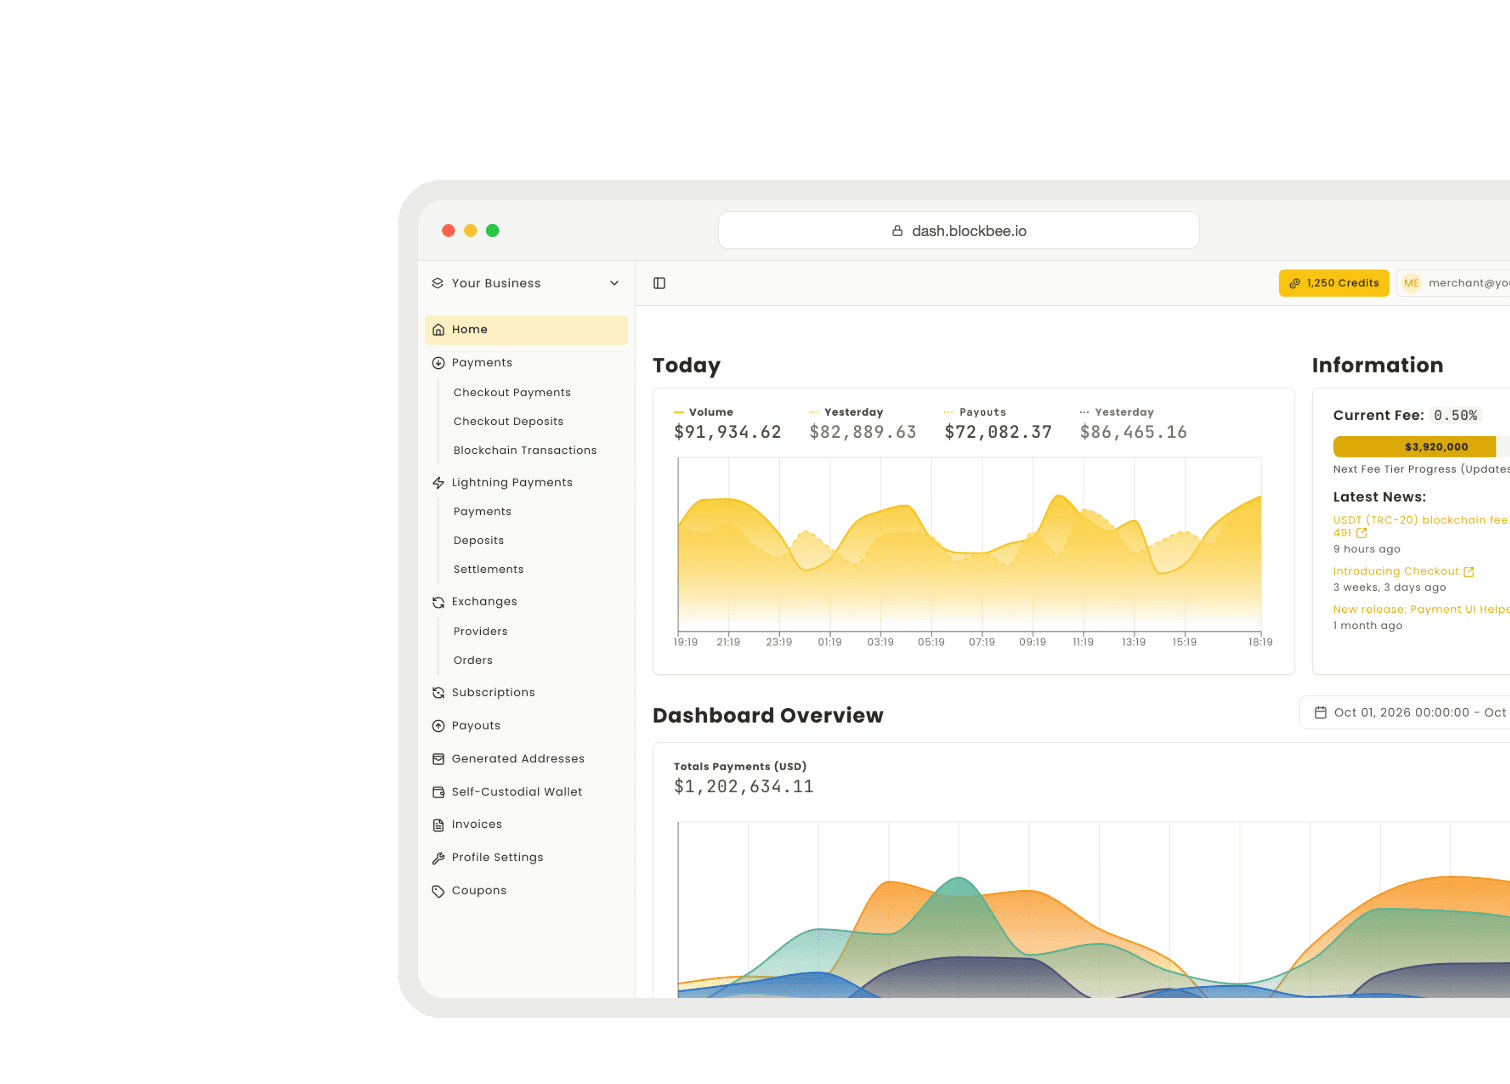Click the Subscriptions icon in sidebar
Image resolution: width=1510 pixels, height=1084 pixels.
pyautogui.click(x=438, y=693)
